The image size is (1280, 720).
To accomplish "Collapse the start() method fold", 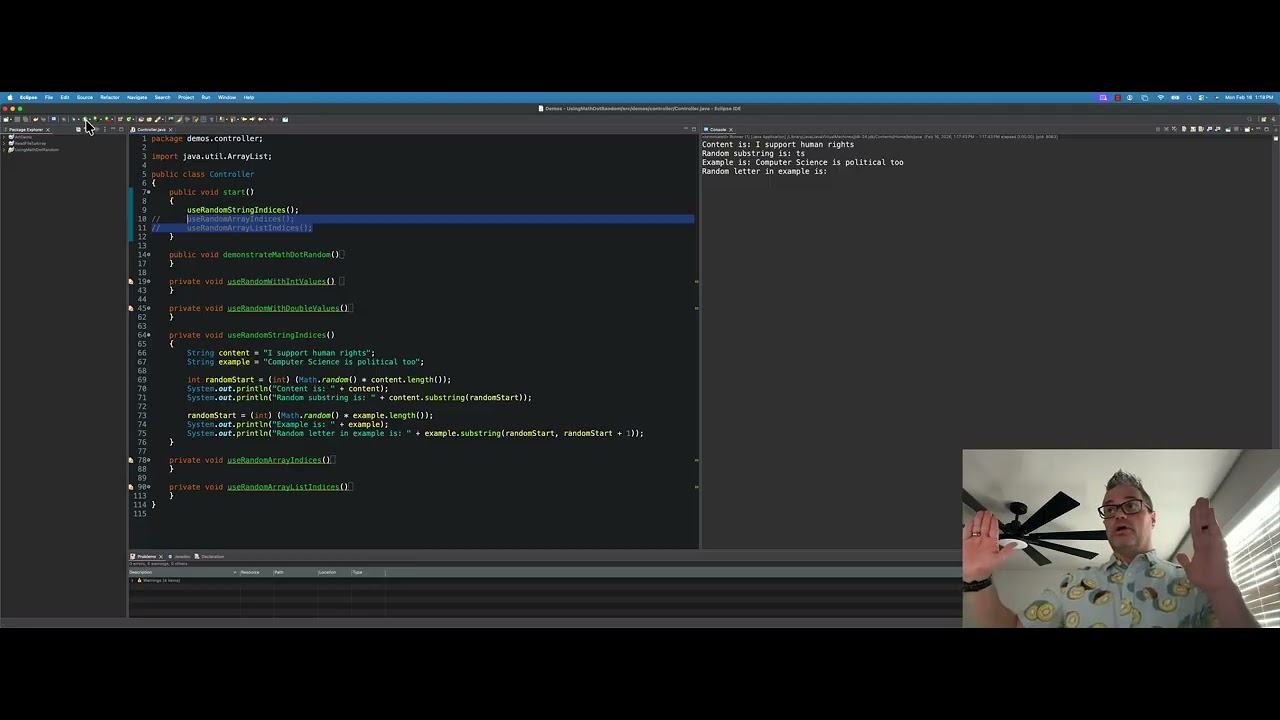I will pyautogui.click(x=149, y=192).
